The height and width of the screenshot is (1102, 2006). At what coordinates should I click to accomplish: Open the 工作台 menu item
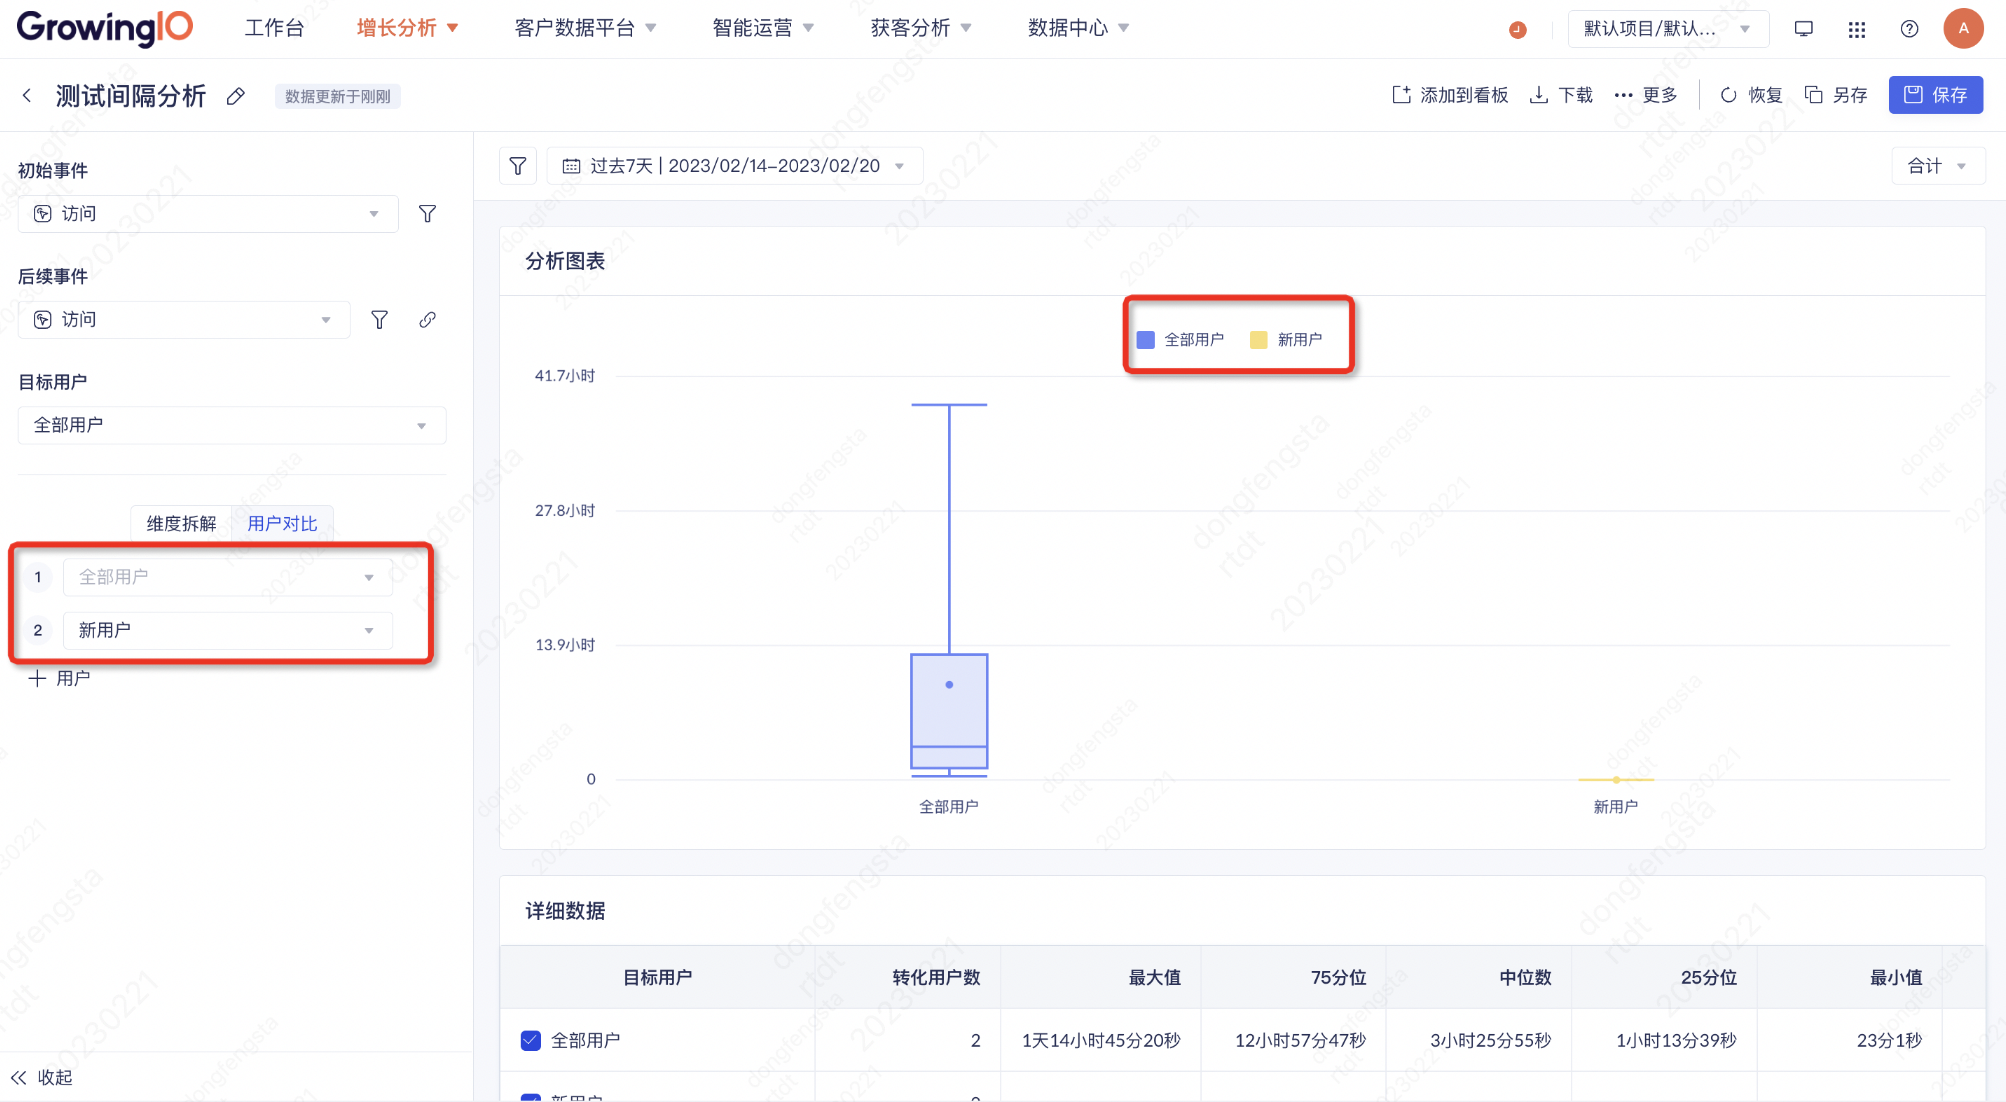coord(274,28)
